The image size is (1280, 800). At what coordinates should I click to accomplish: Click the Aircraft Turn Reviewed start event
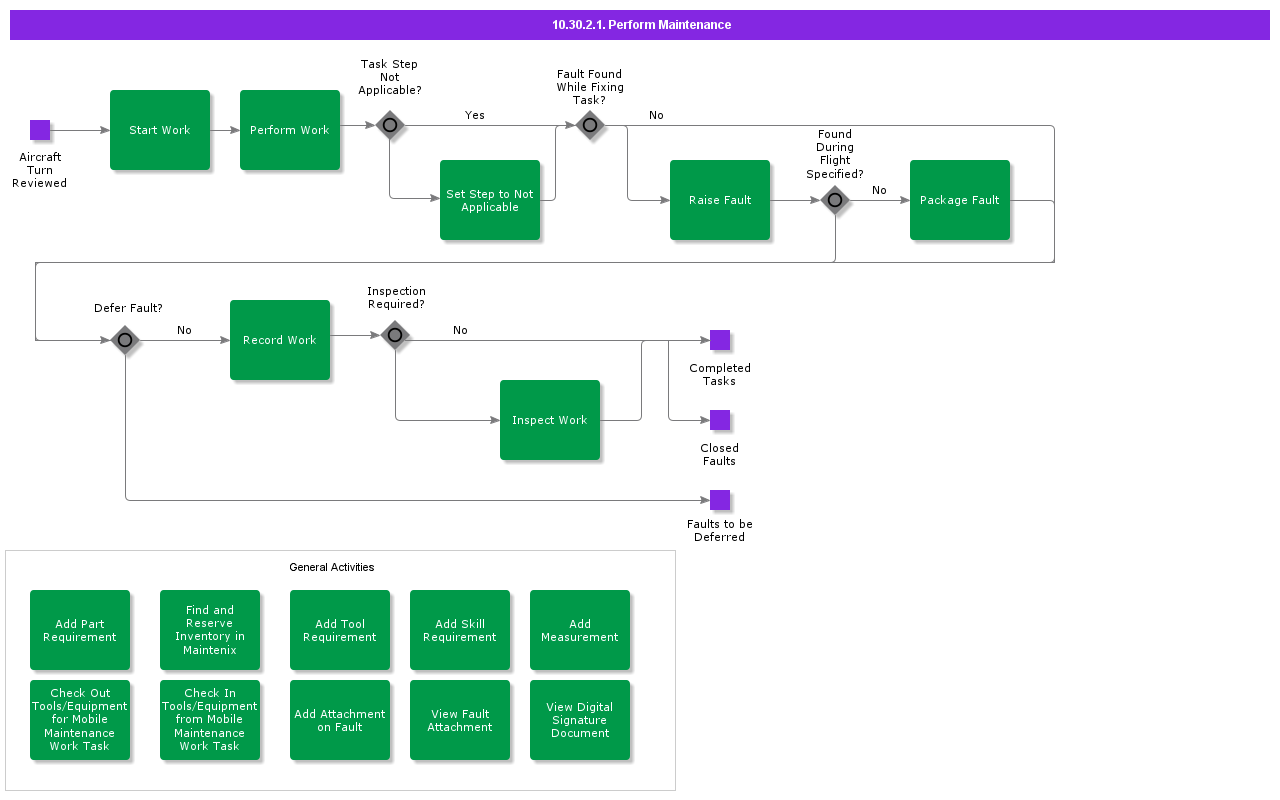40,130
